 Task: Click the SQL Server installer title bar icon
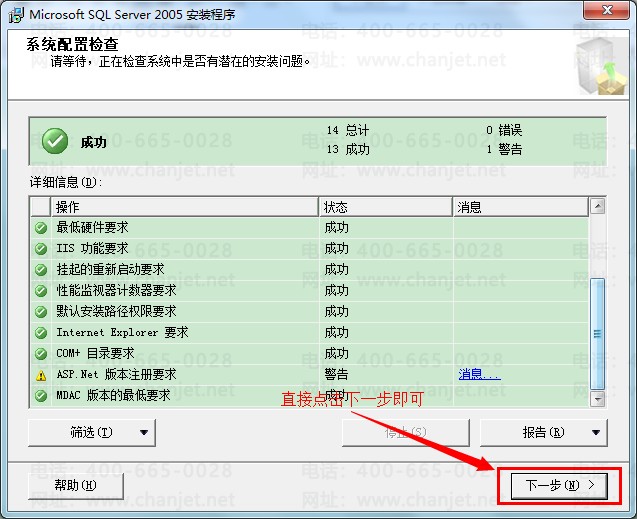[16, 15]
